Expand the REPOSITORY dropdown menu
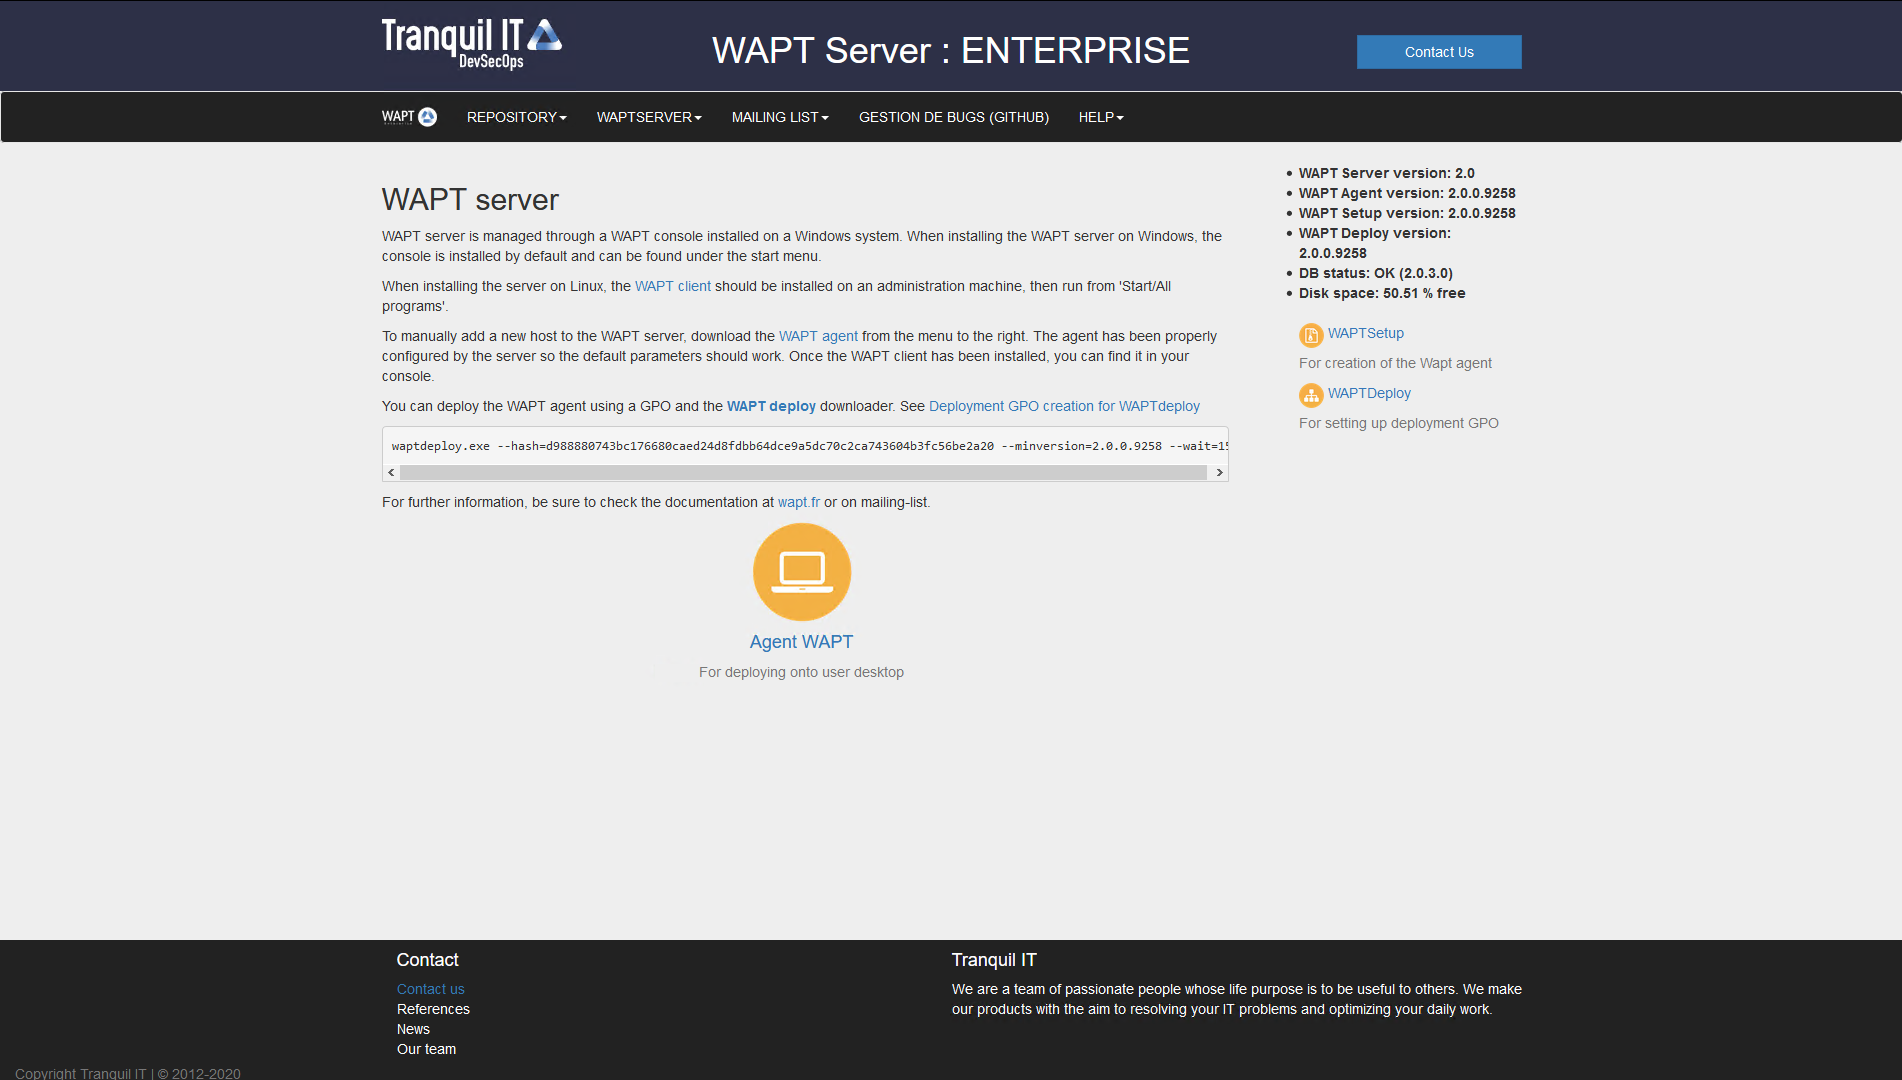 click(x=516, y=117)
